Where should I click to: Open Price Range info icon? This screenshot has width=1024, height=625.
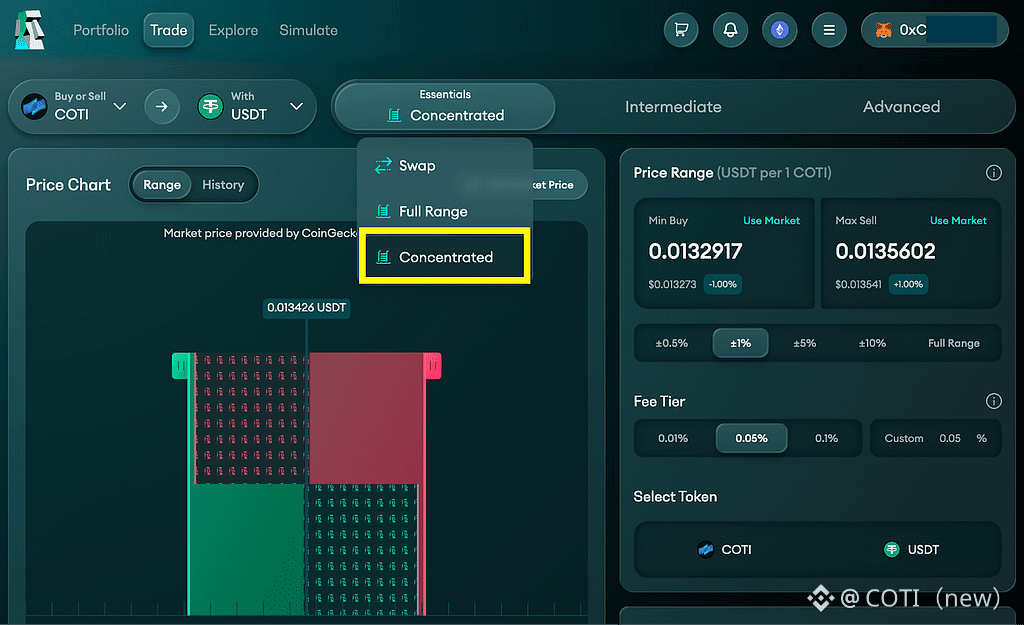click(993, 172)
